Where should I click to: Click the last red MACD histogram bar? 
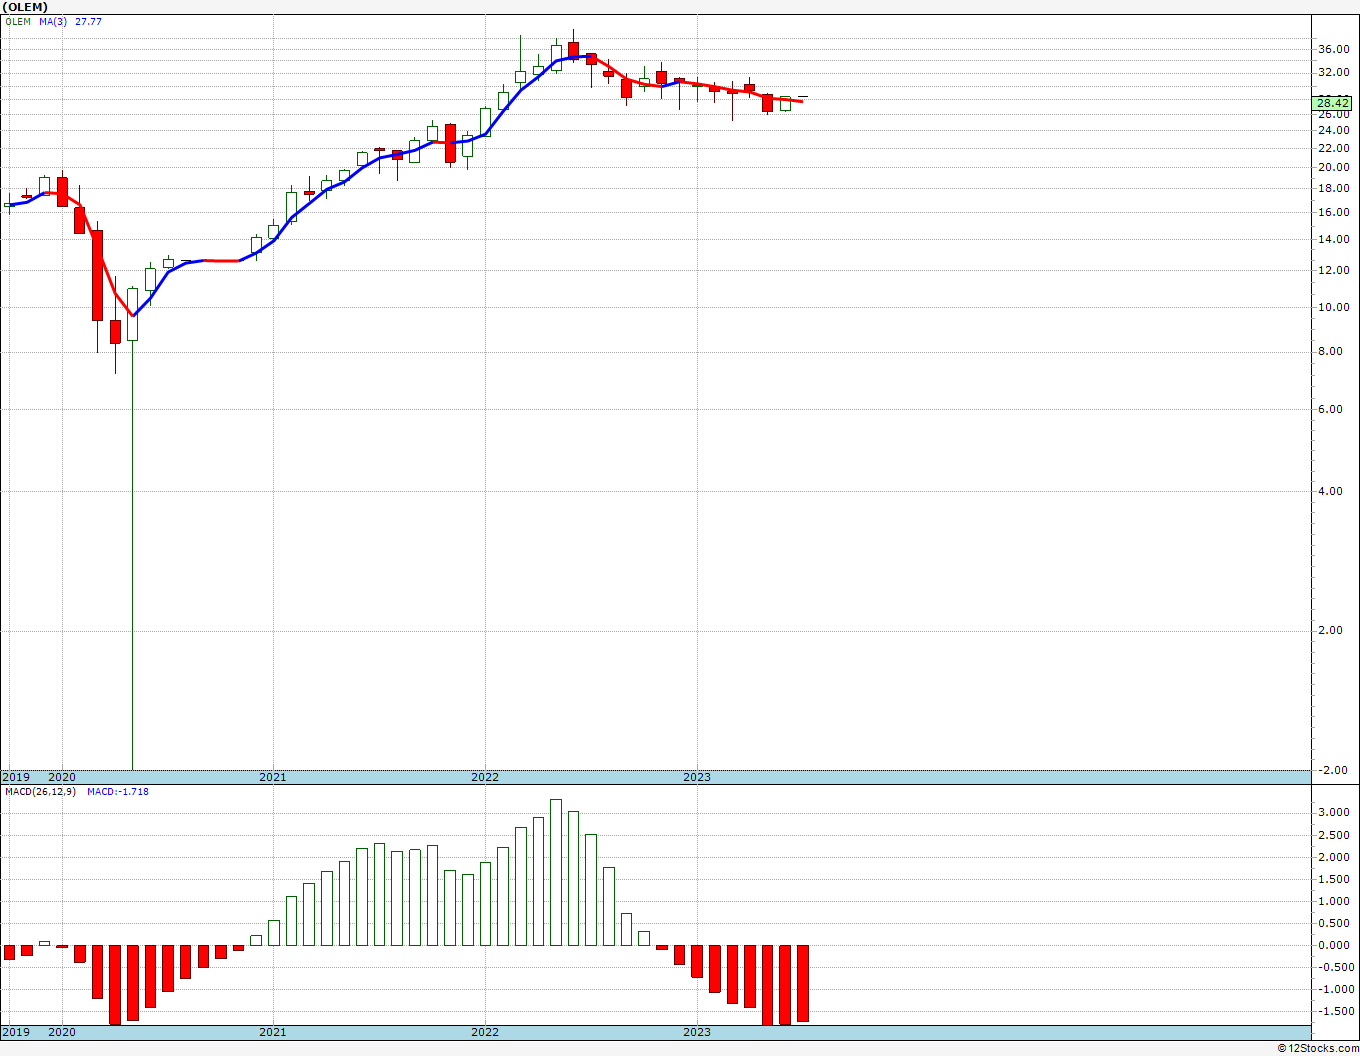click(x=802, y=983)
